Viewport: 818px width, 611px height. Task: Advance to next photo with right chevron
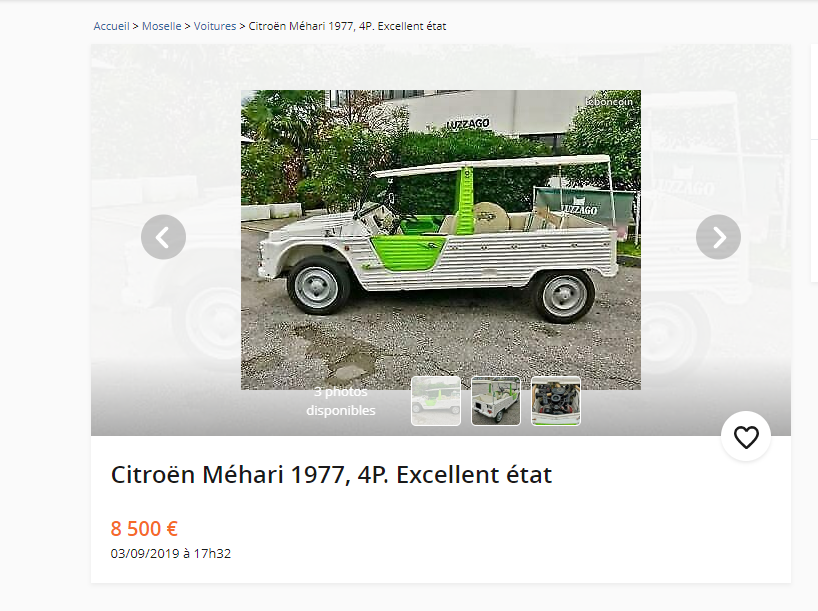(718, 237)
